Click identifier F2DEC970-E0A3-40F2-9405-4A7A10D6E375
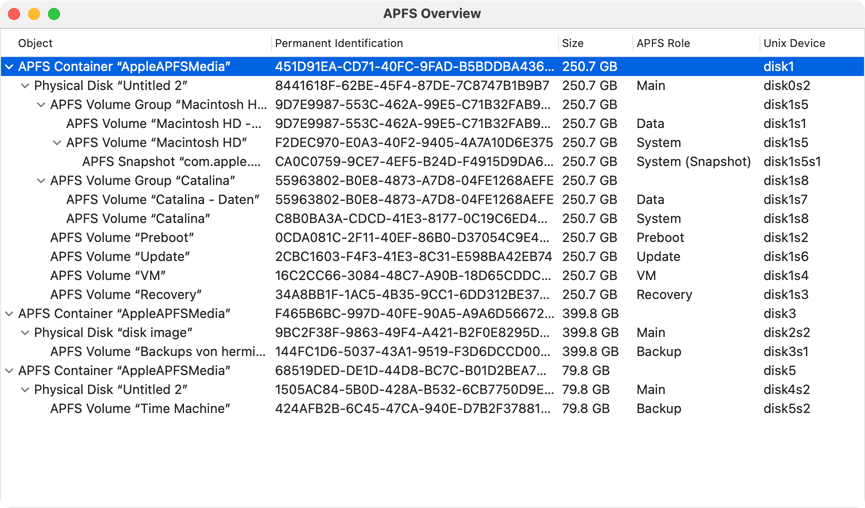865x508 pixels. tap(414, 143)
